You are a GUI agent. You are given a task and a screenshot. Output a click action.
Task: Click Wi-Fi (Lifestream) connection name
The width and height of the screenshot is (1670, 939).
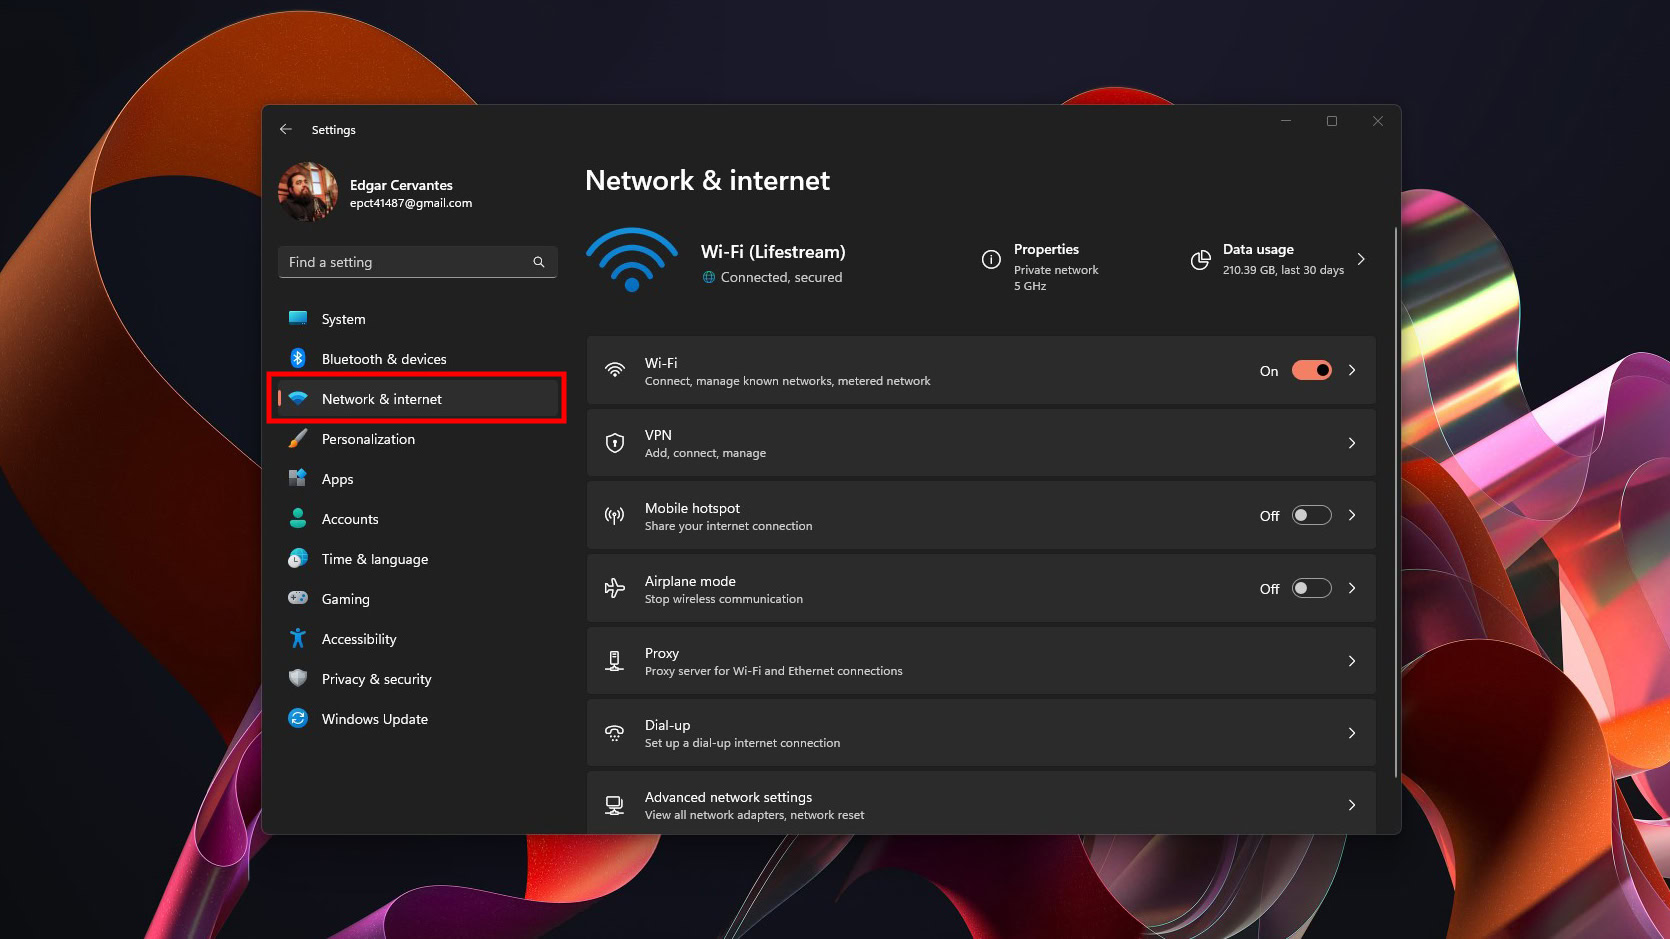pyautogui.click(x=773, y=252)
